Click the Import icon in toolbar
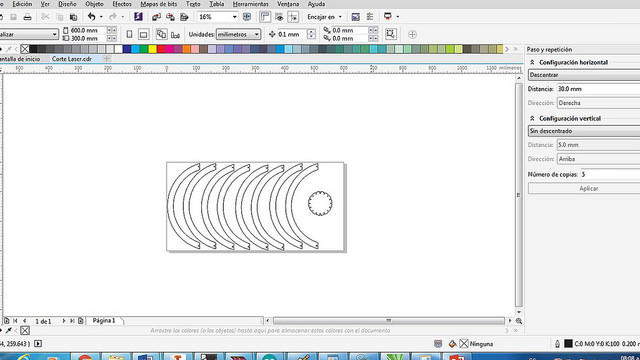Screen dimensions: 640x360 (x=156, y=17)
